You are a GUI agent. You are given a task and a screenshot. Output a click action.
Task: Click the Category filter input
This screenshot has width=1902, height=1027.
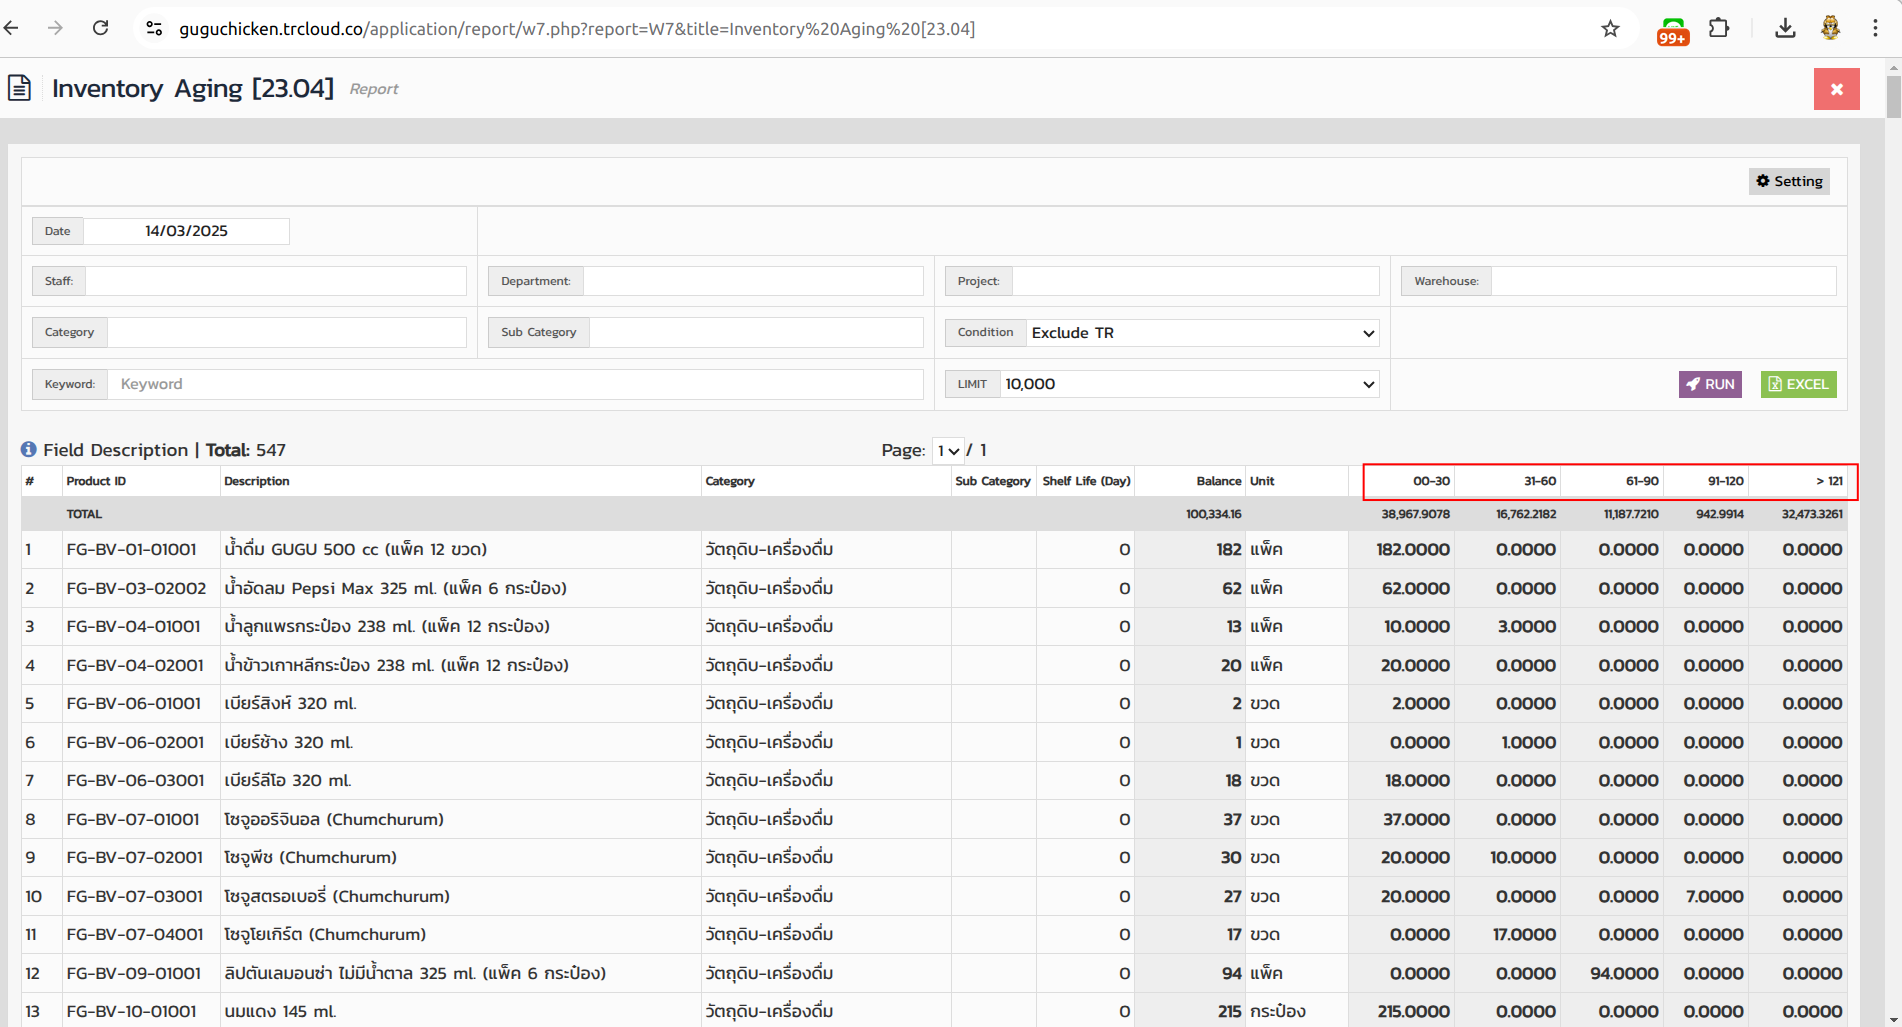pyautogui.click(x=287, y=332)
